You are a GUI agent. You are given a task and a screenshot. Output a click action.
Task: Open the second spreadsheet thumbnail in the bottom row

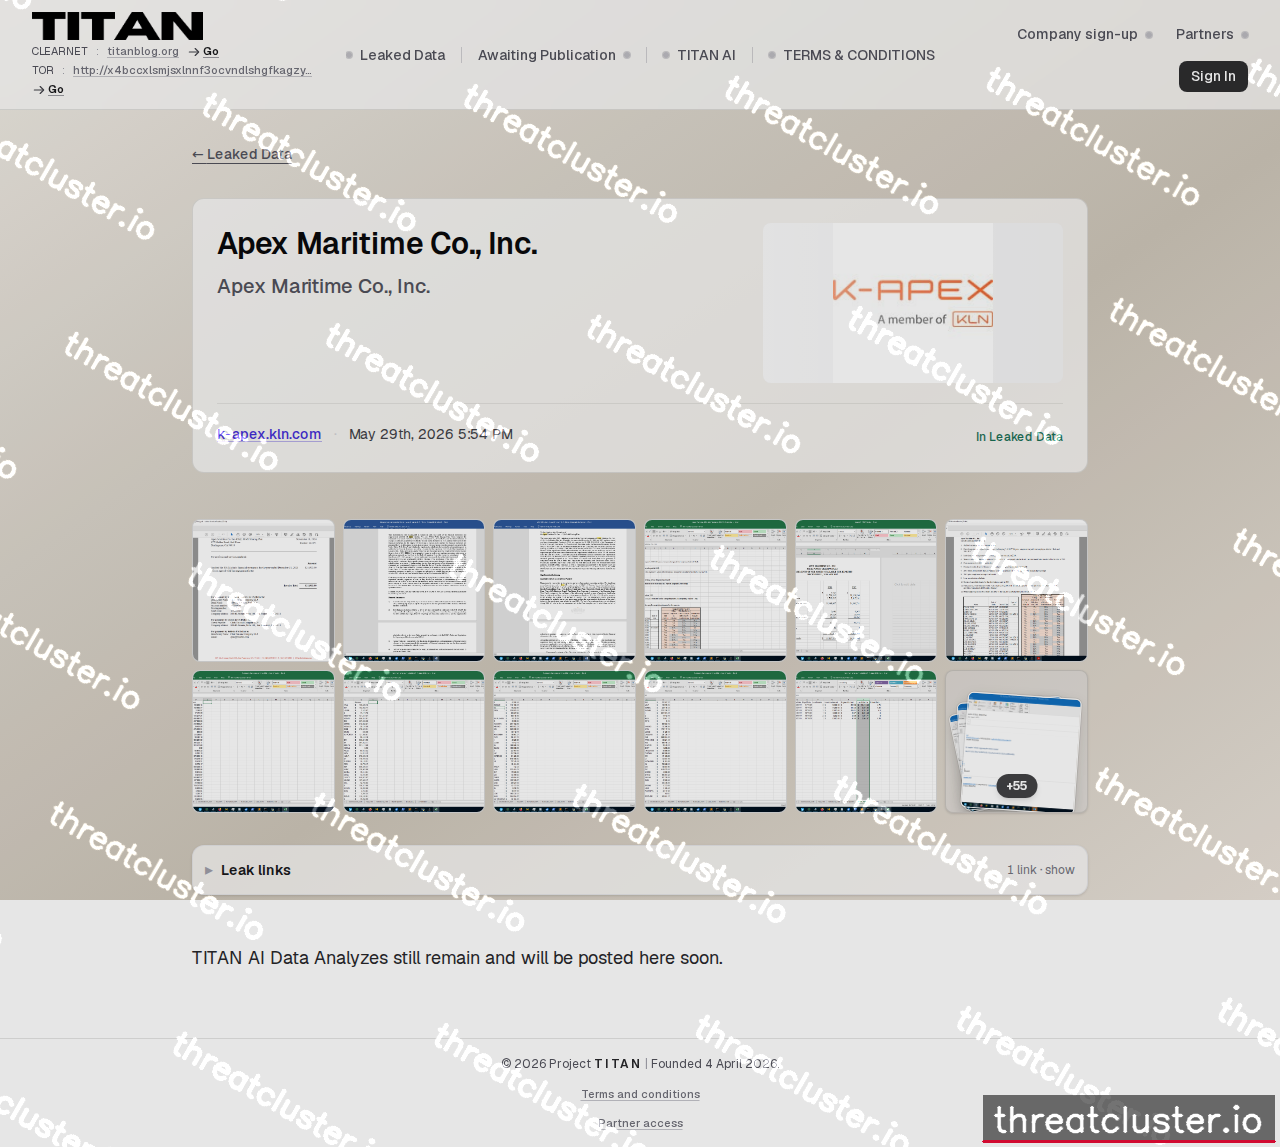(x=414, y=741)
